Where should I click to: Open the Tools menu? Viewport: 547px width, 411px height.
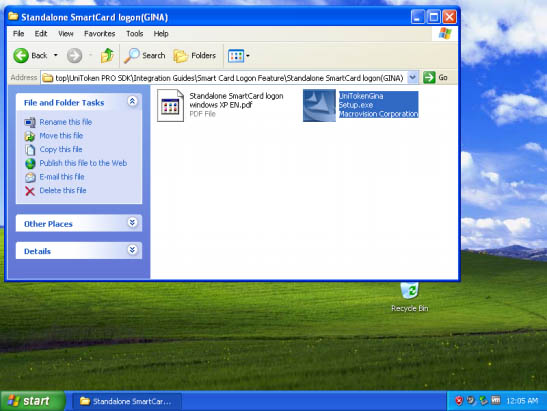pos(135,34)
